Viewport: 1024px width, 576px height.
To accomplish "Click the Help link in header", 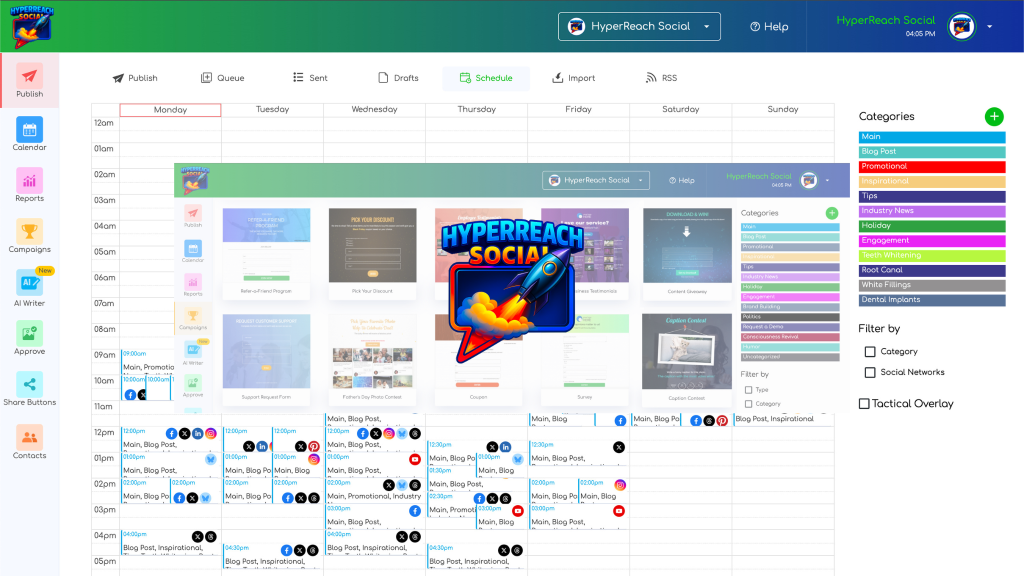I will point(769,27).
